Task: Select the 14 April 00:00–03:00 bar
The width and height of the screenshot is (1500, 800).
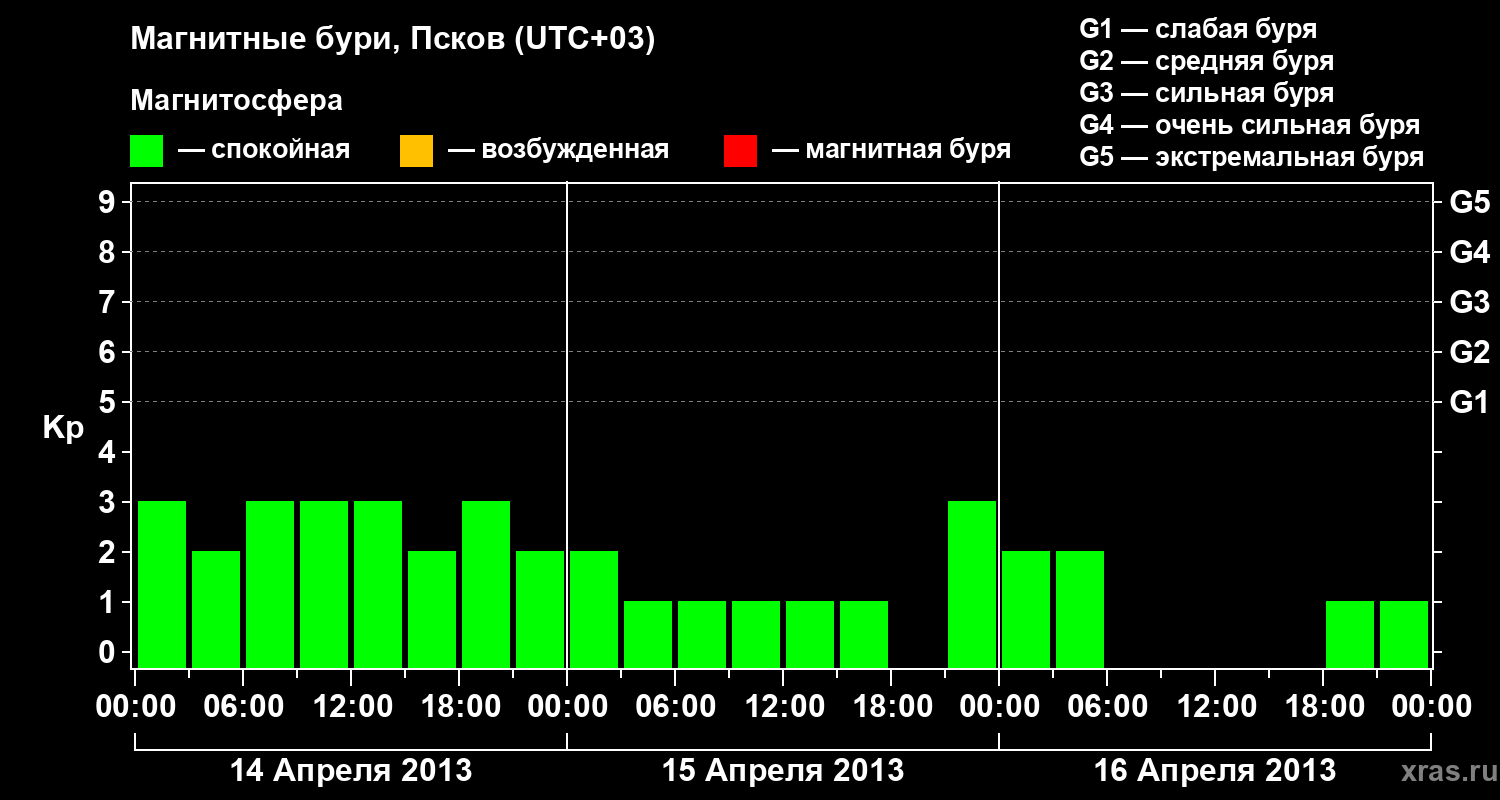Action: coord(162,584)
